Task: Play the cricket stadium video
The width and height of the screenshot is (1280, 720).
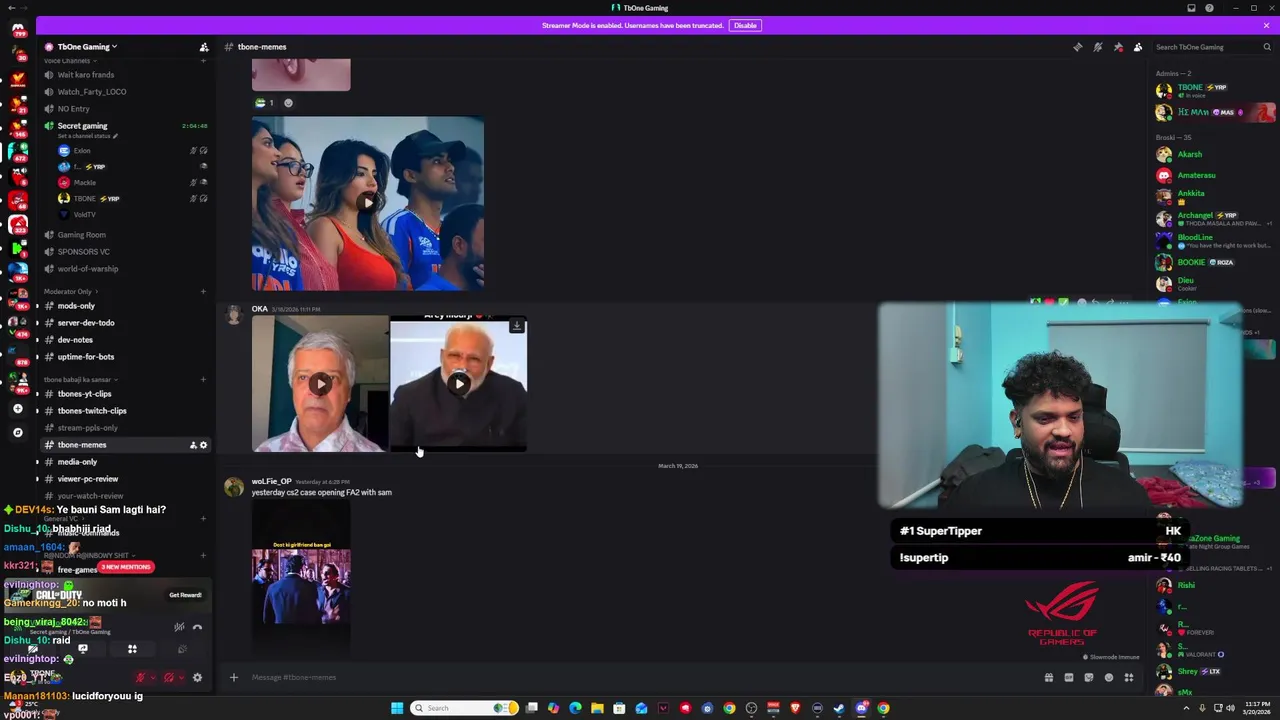Action: tap(368, 203)
